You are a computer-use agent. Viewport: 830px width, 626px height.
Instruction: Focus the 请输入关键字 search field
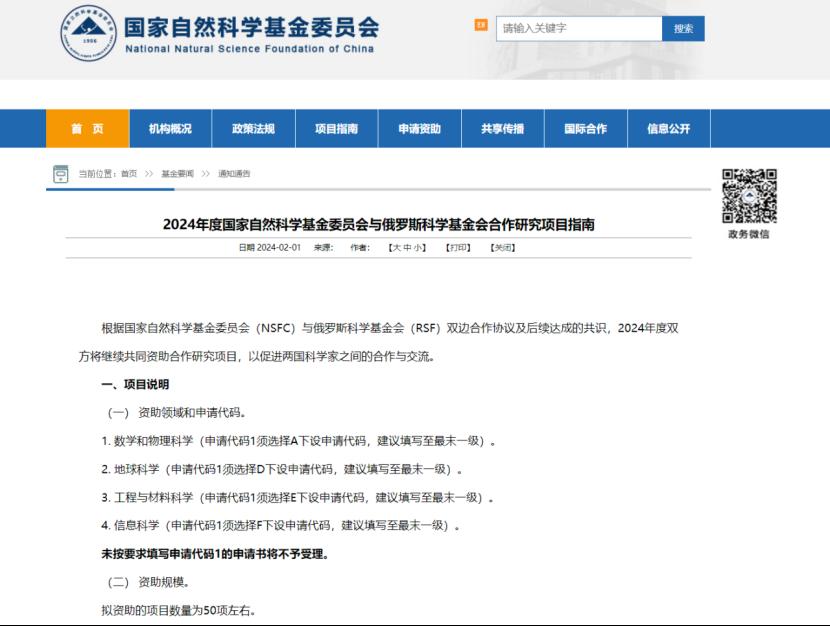click(x=578, y=29)
